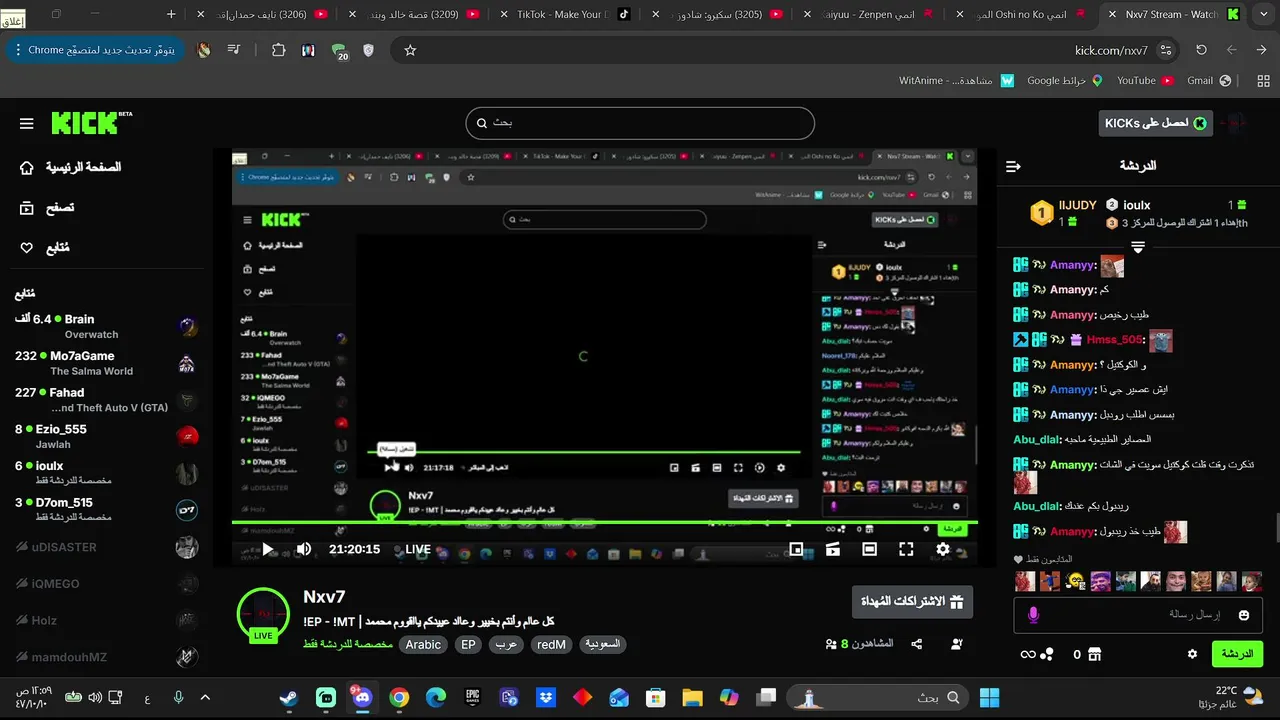
Task: Open clip creation icon in player
Action: point(833,549)
